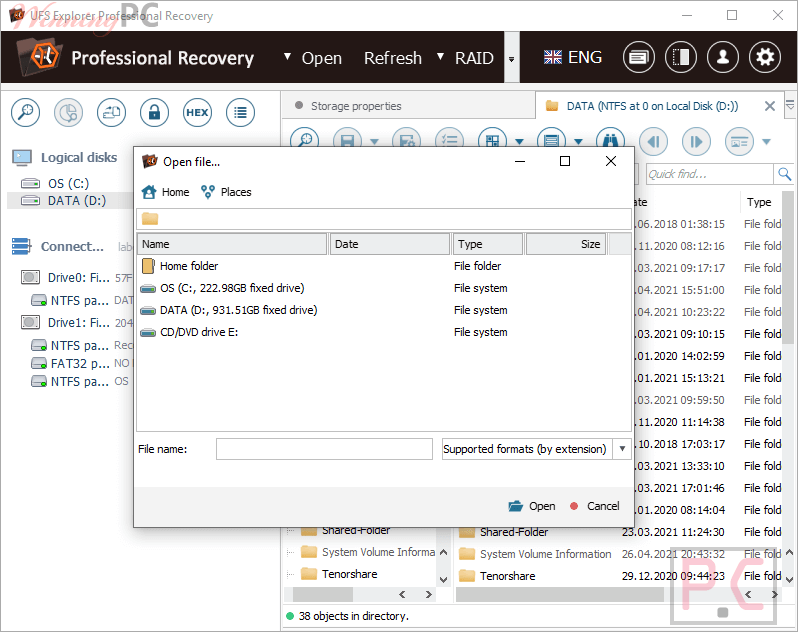Click the save disk icon in DATA toolbar
Screen dimensions: 798x632
tap(347, 138)
